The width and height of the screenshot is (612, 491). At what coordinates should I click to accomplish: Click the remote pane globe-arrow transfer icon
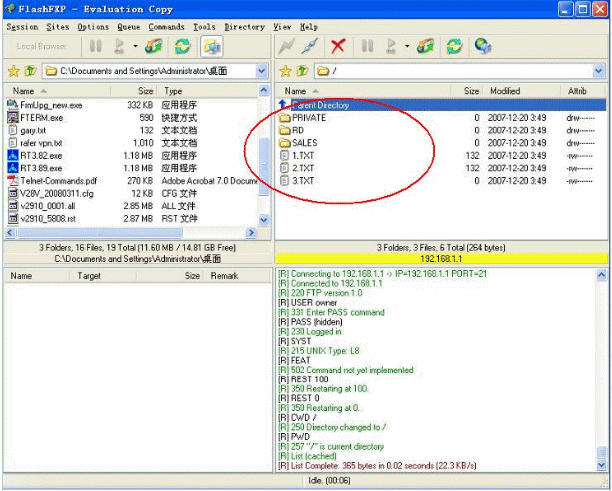click(x=425, y=46)
